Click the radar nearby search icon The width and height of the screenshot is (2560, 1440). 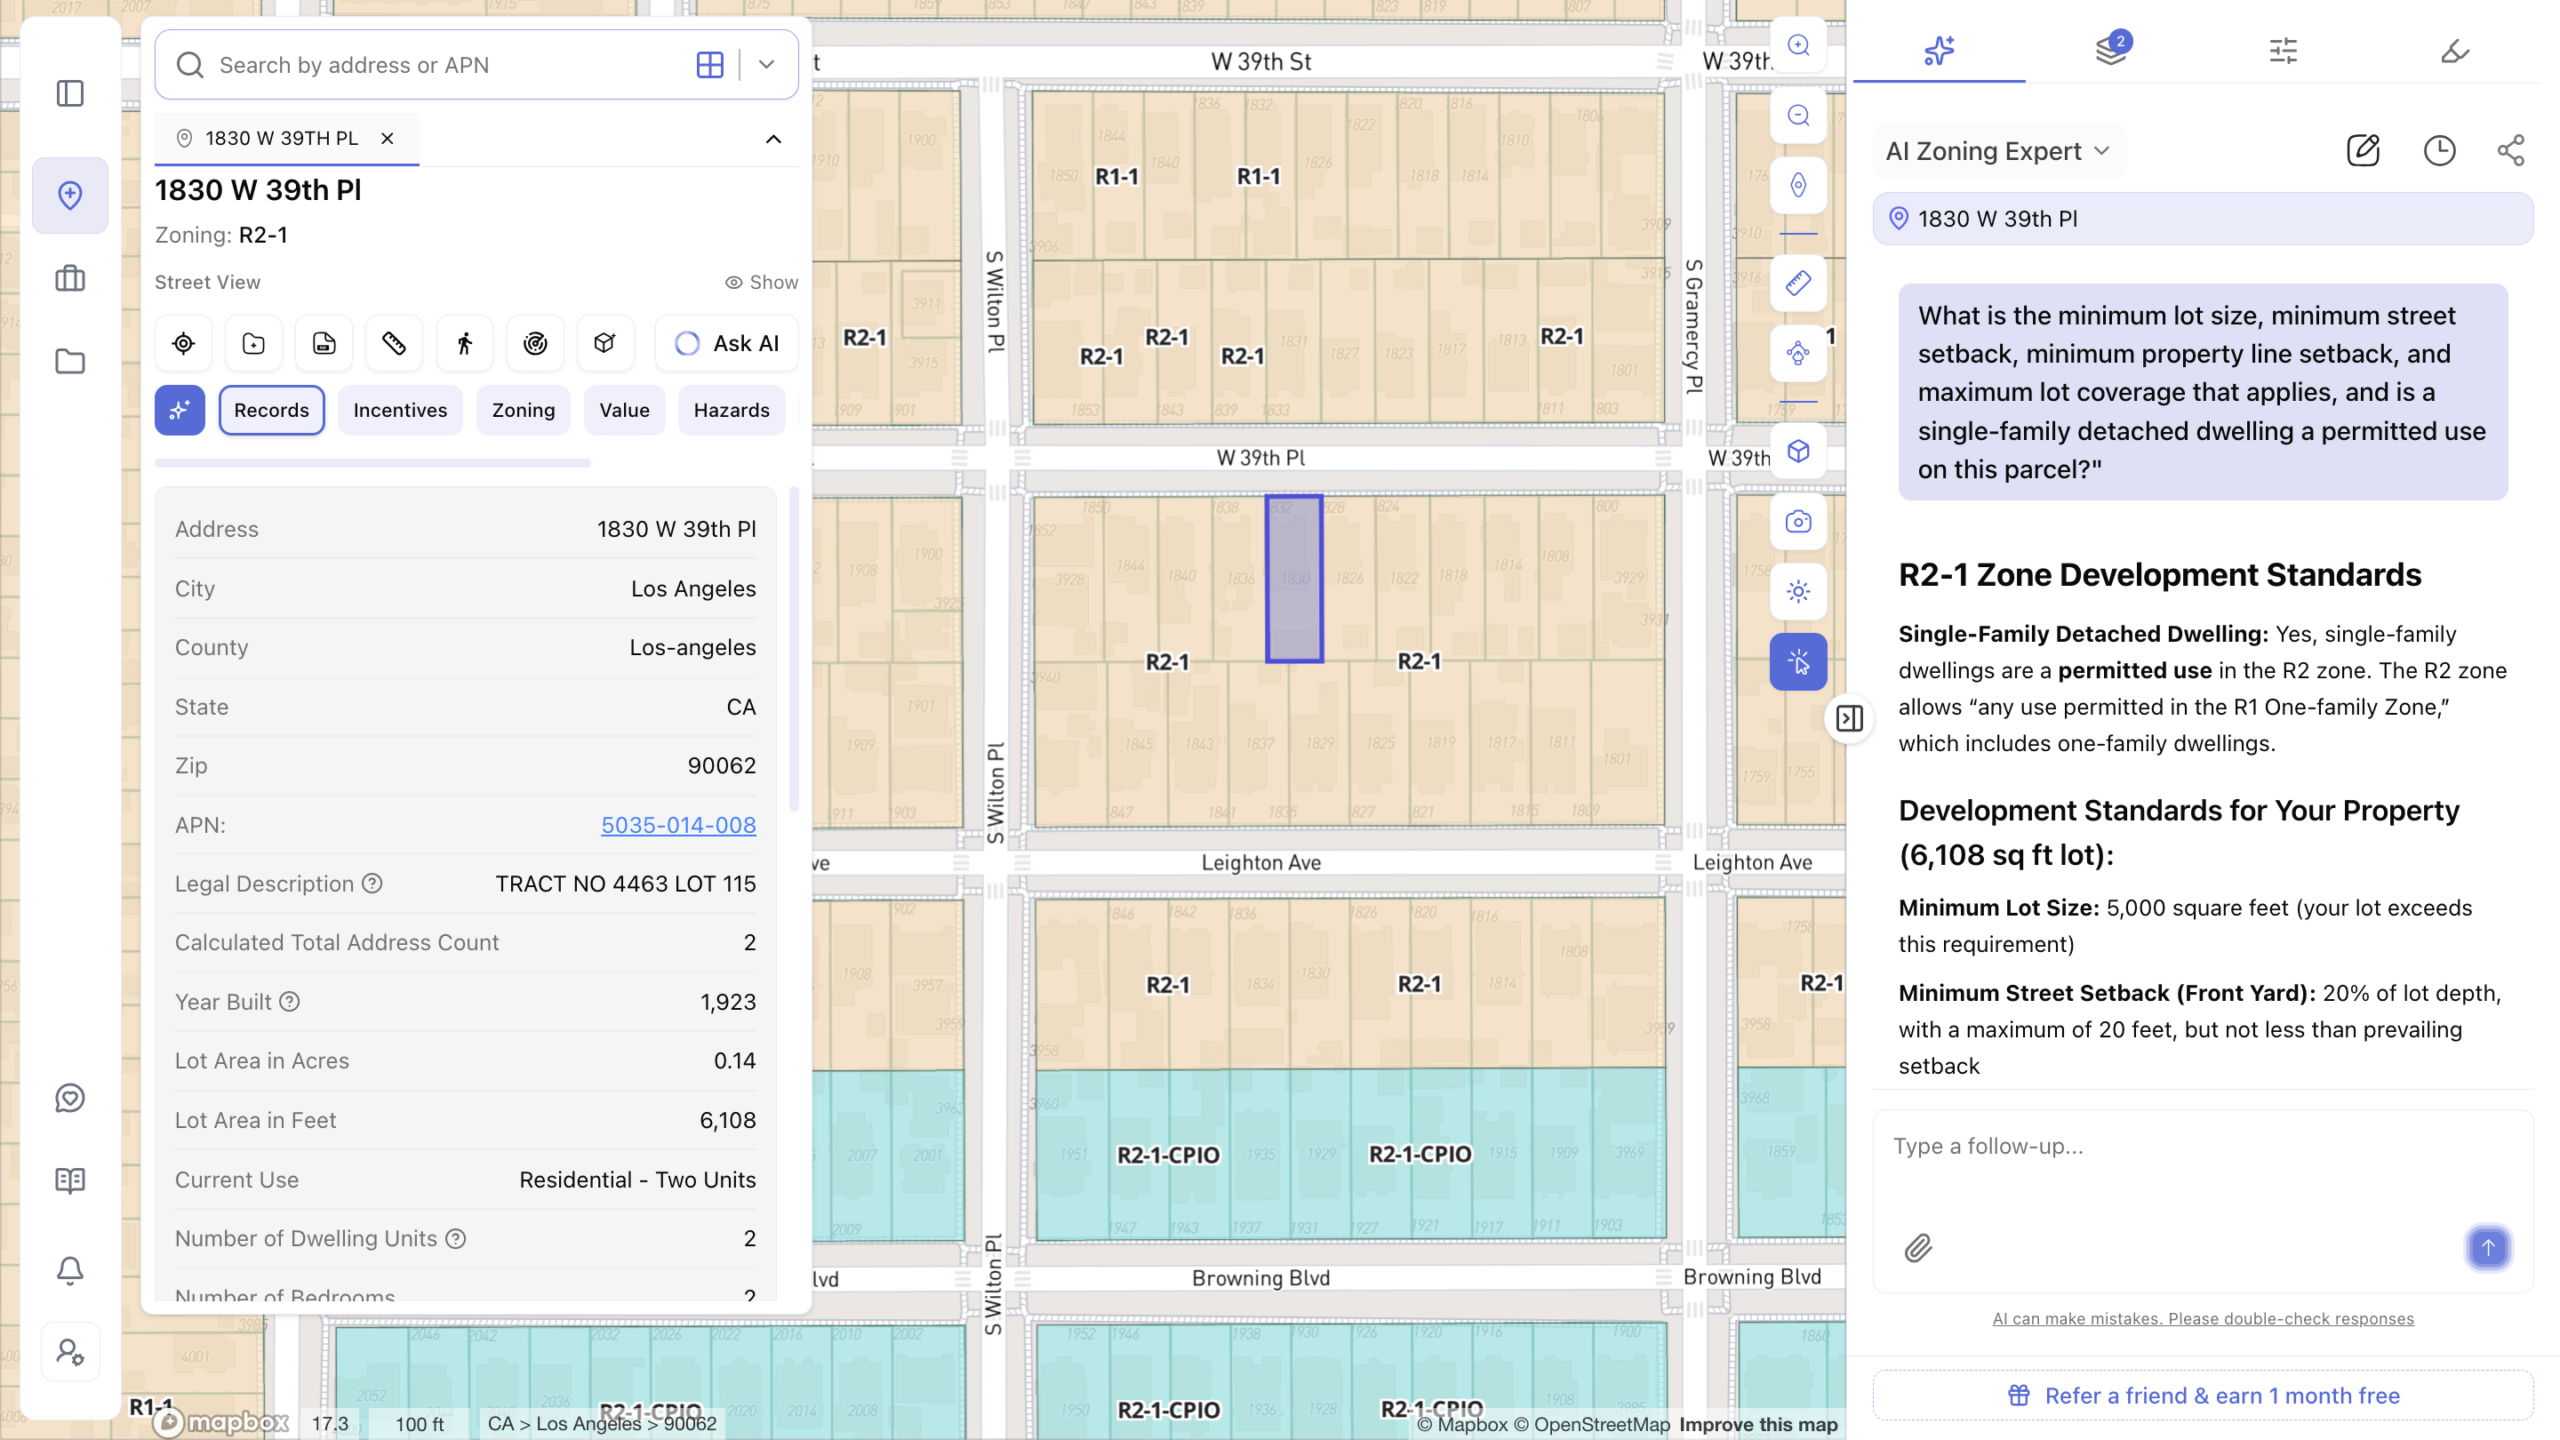point(535,344)
